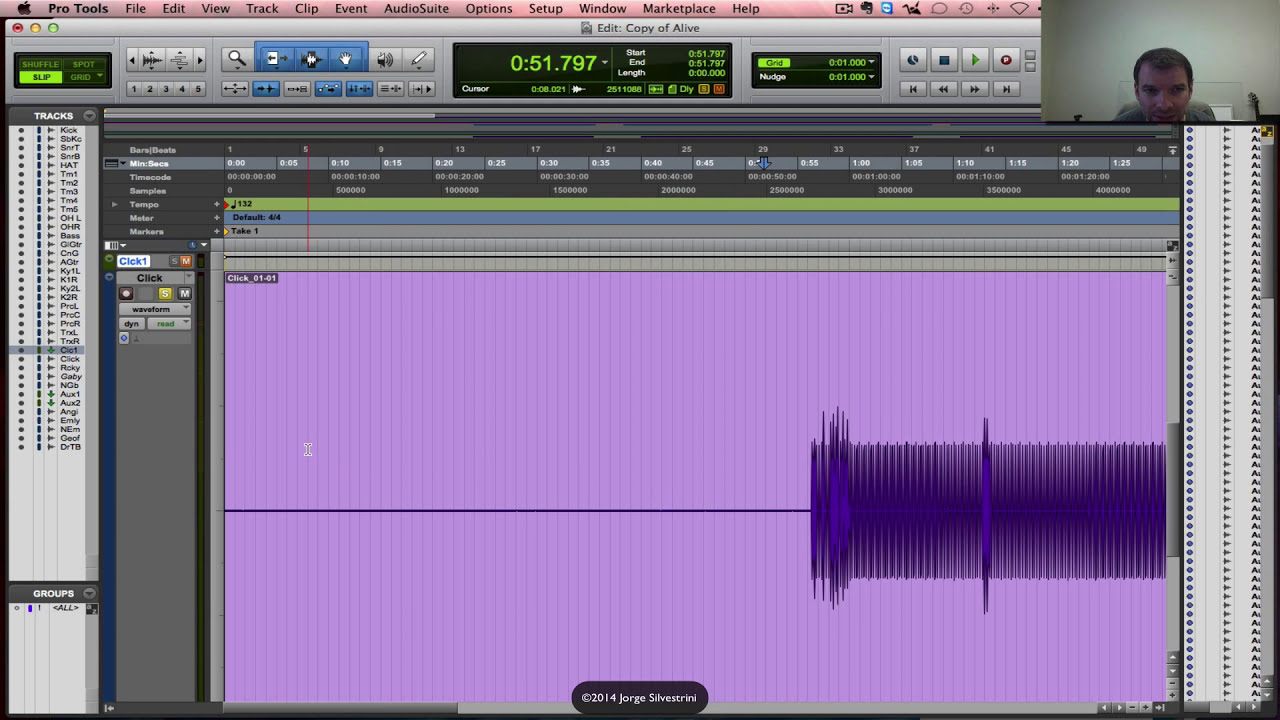Click zoom preset button 1
The height and width of the screenshot is (720, 1280).
click(133, 89)
